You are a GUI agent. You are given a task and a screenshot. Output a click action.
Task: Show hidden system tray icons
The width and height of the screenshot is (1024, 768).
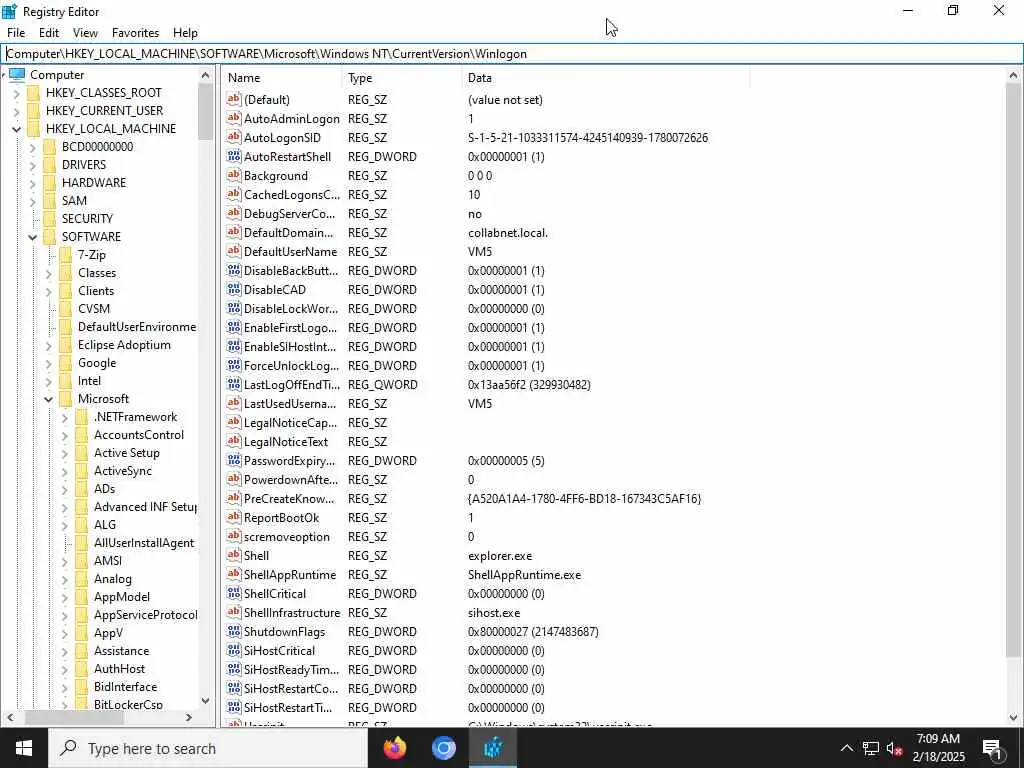846,748
